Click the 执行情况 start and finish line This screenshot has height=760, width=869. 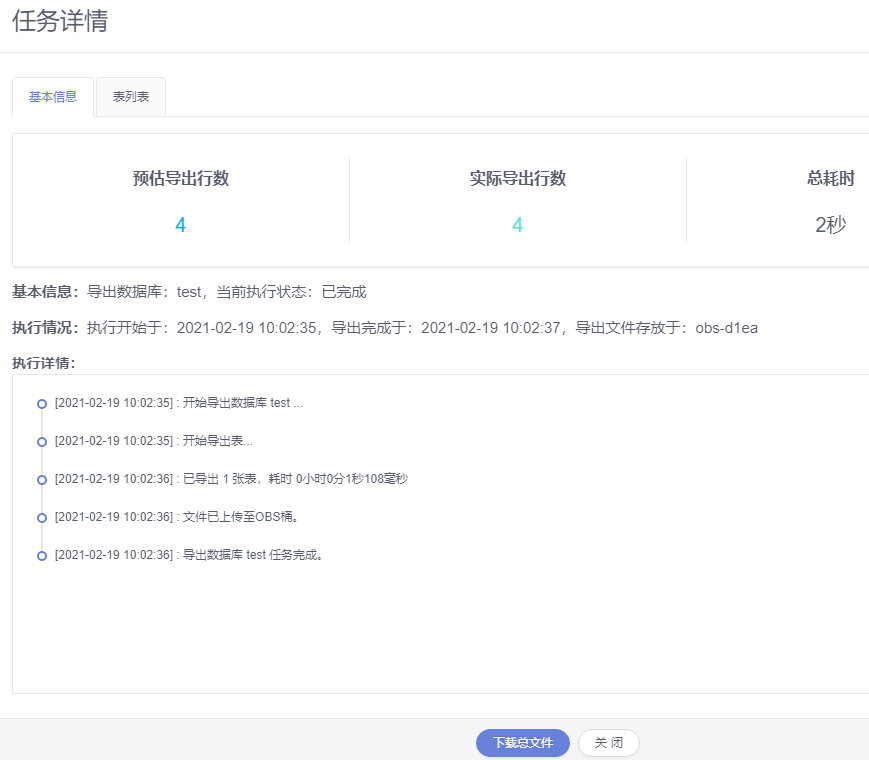coord(385,328)
